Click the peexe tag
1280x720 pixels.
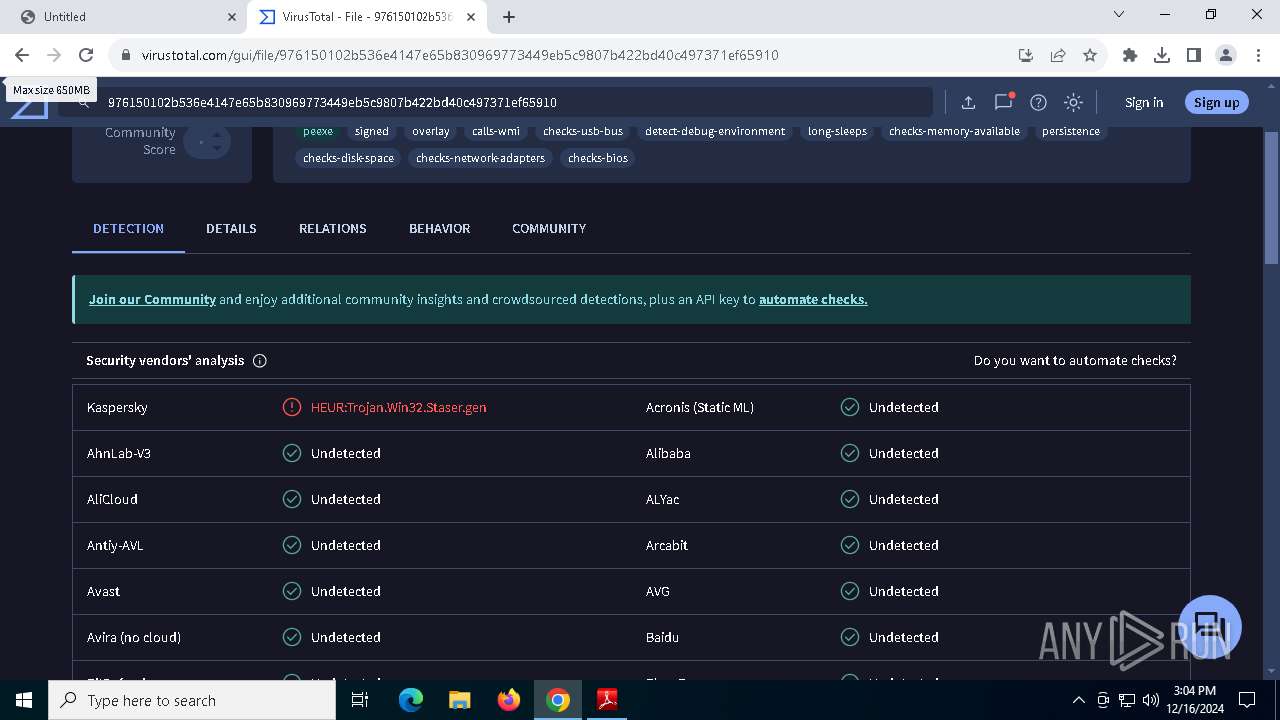click(x=318, y=131)
